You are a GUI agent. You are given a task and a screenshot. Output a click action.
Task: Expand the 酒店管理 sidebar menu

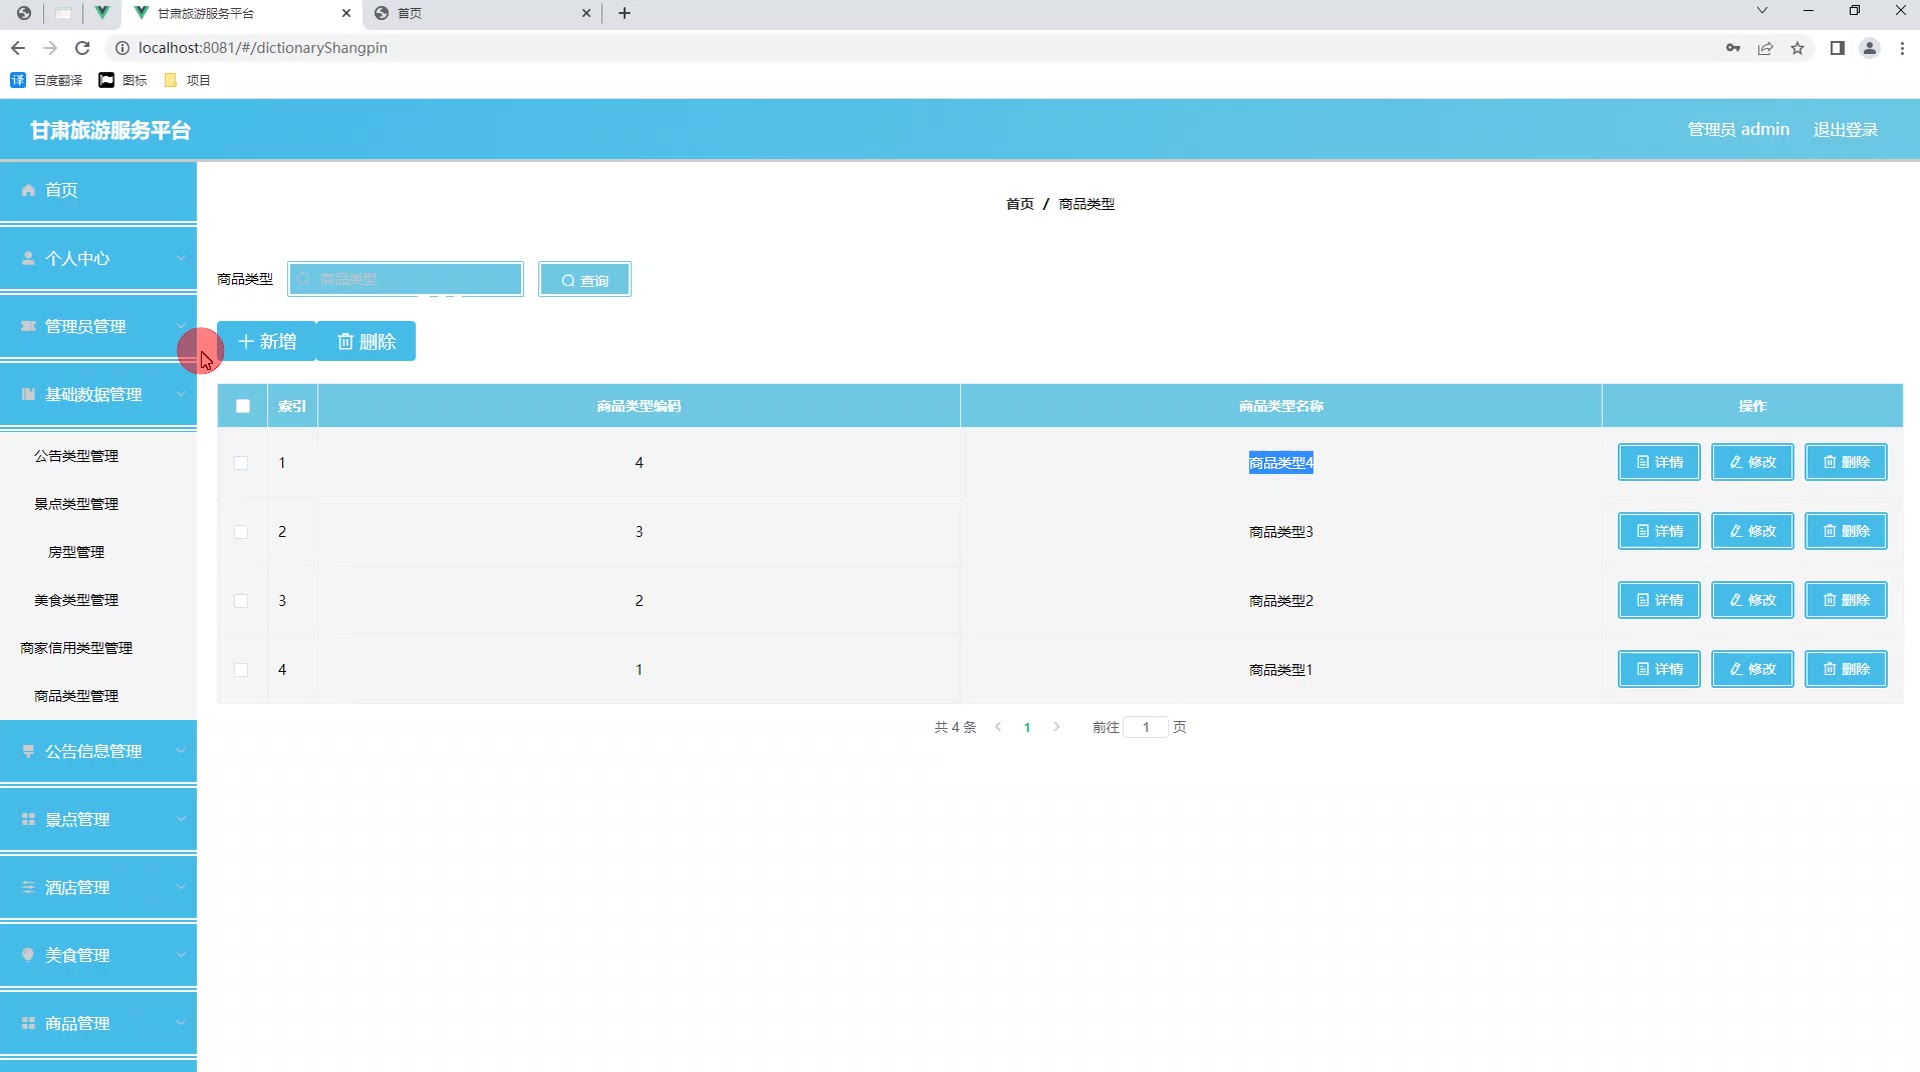click(x=98, y=887)
